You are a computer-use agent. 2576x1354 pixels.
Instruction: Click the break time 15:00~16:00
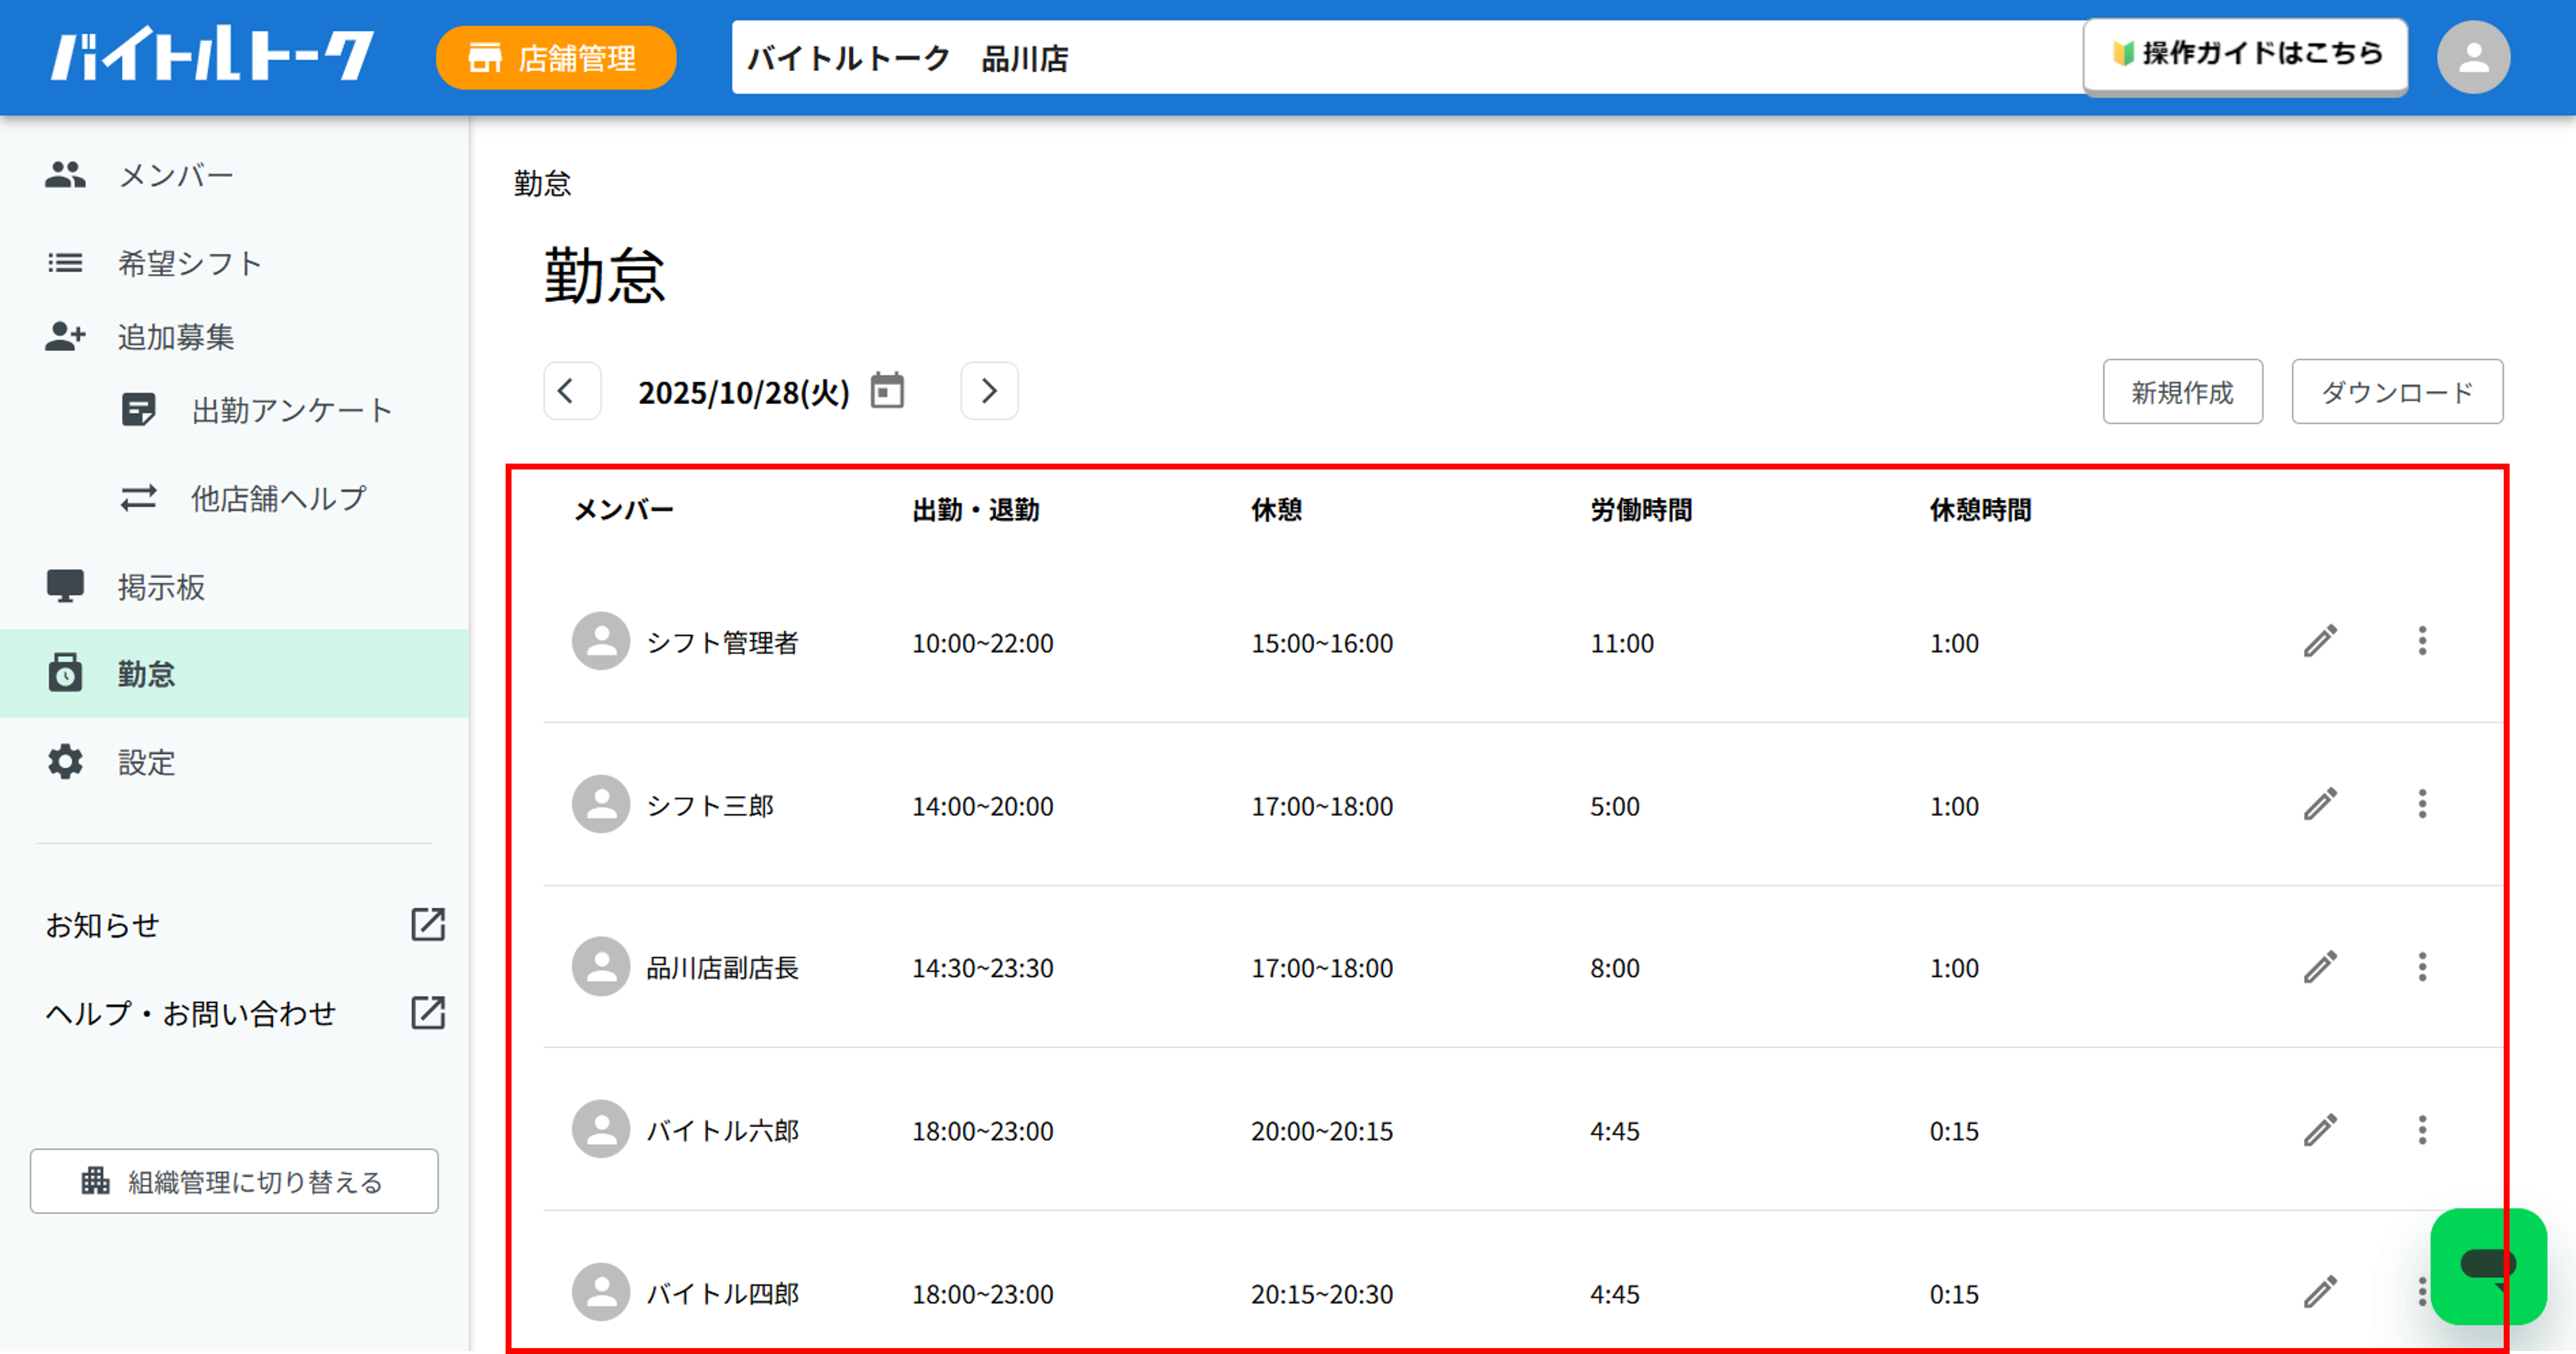pos(1321,643)
